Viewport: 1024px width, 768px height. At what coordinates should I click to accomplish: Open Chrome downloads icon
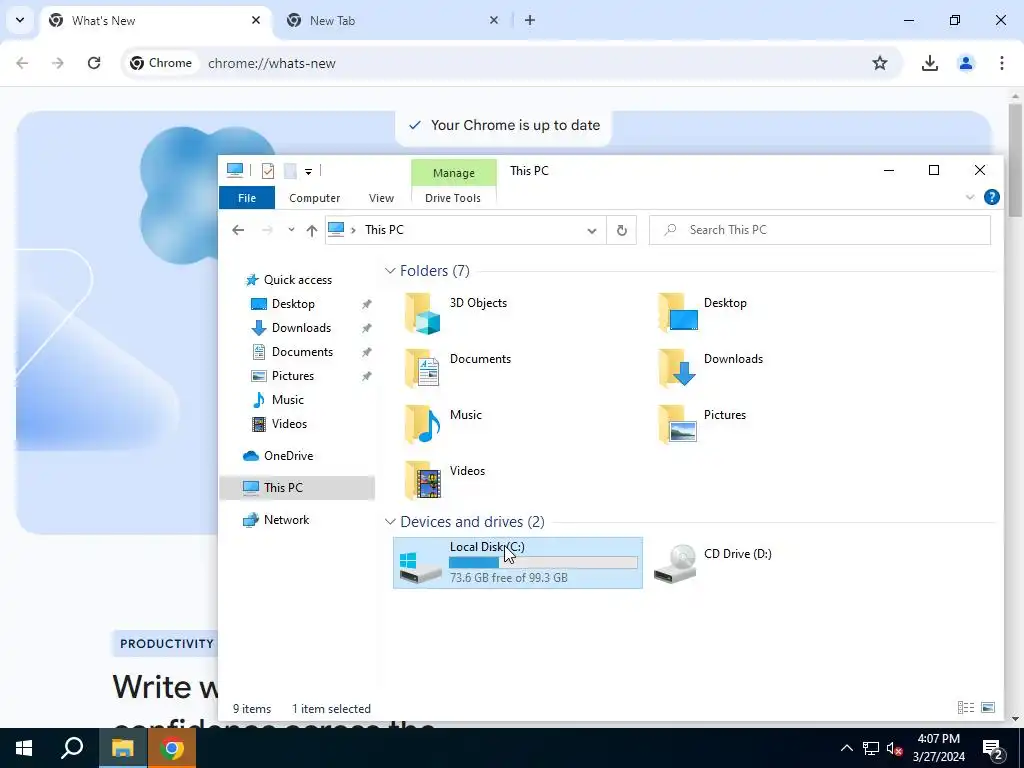(x=929, y=63)
